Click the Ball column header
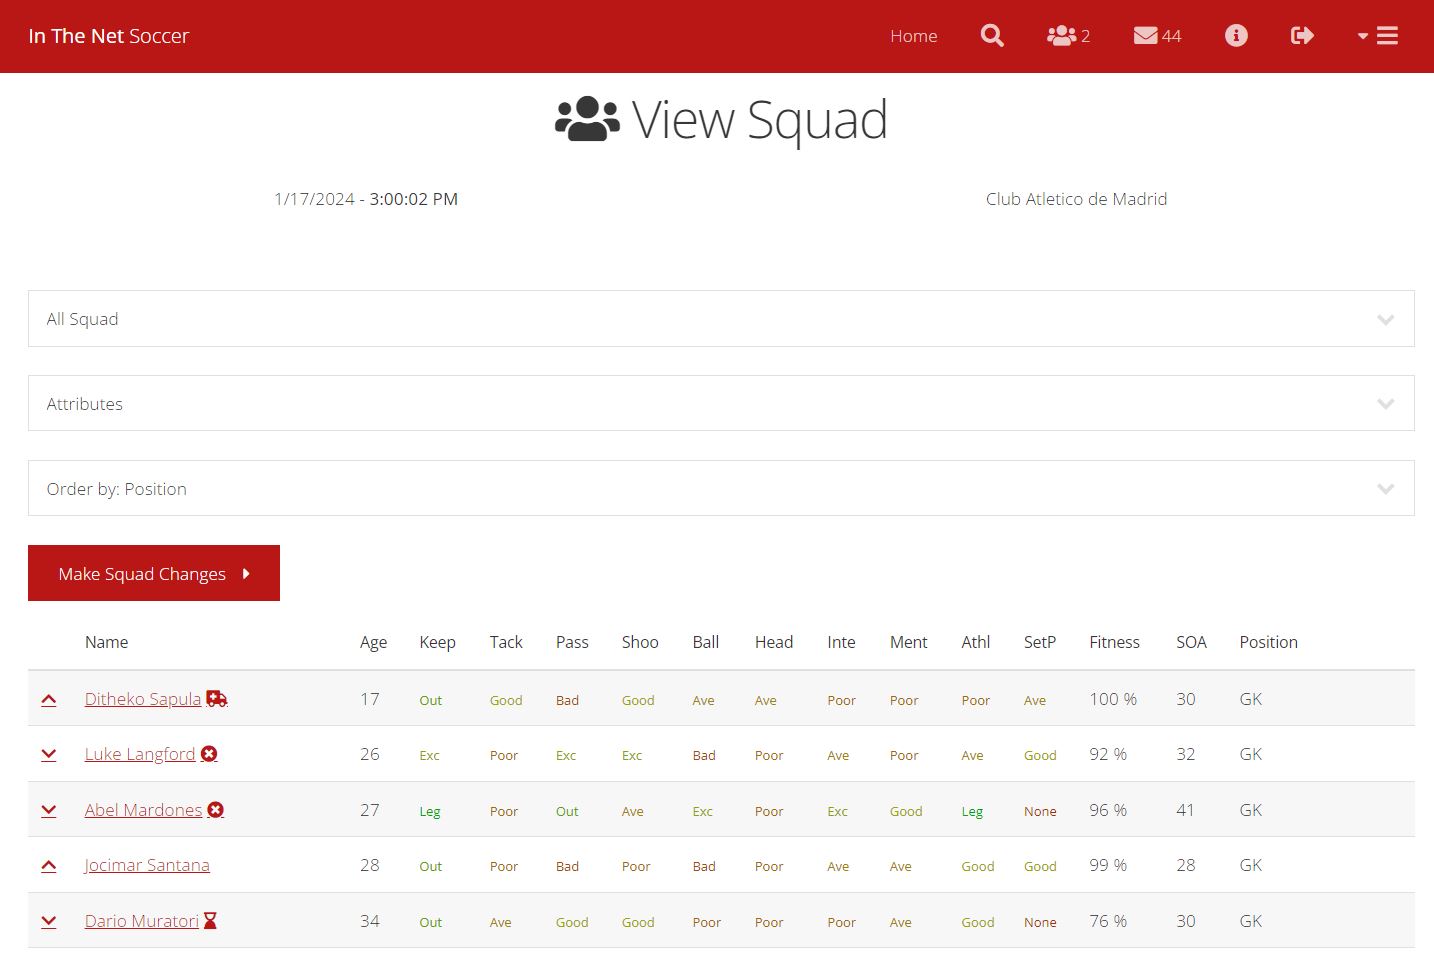The width and height of the screenshot is (1434, 963). [706, 642]
